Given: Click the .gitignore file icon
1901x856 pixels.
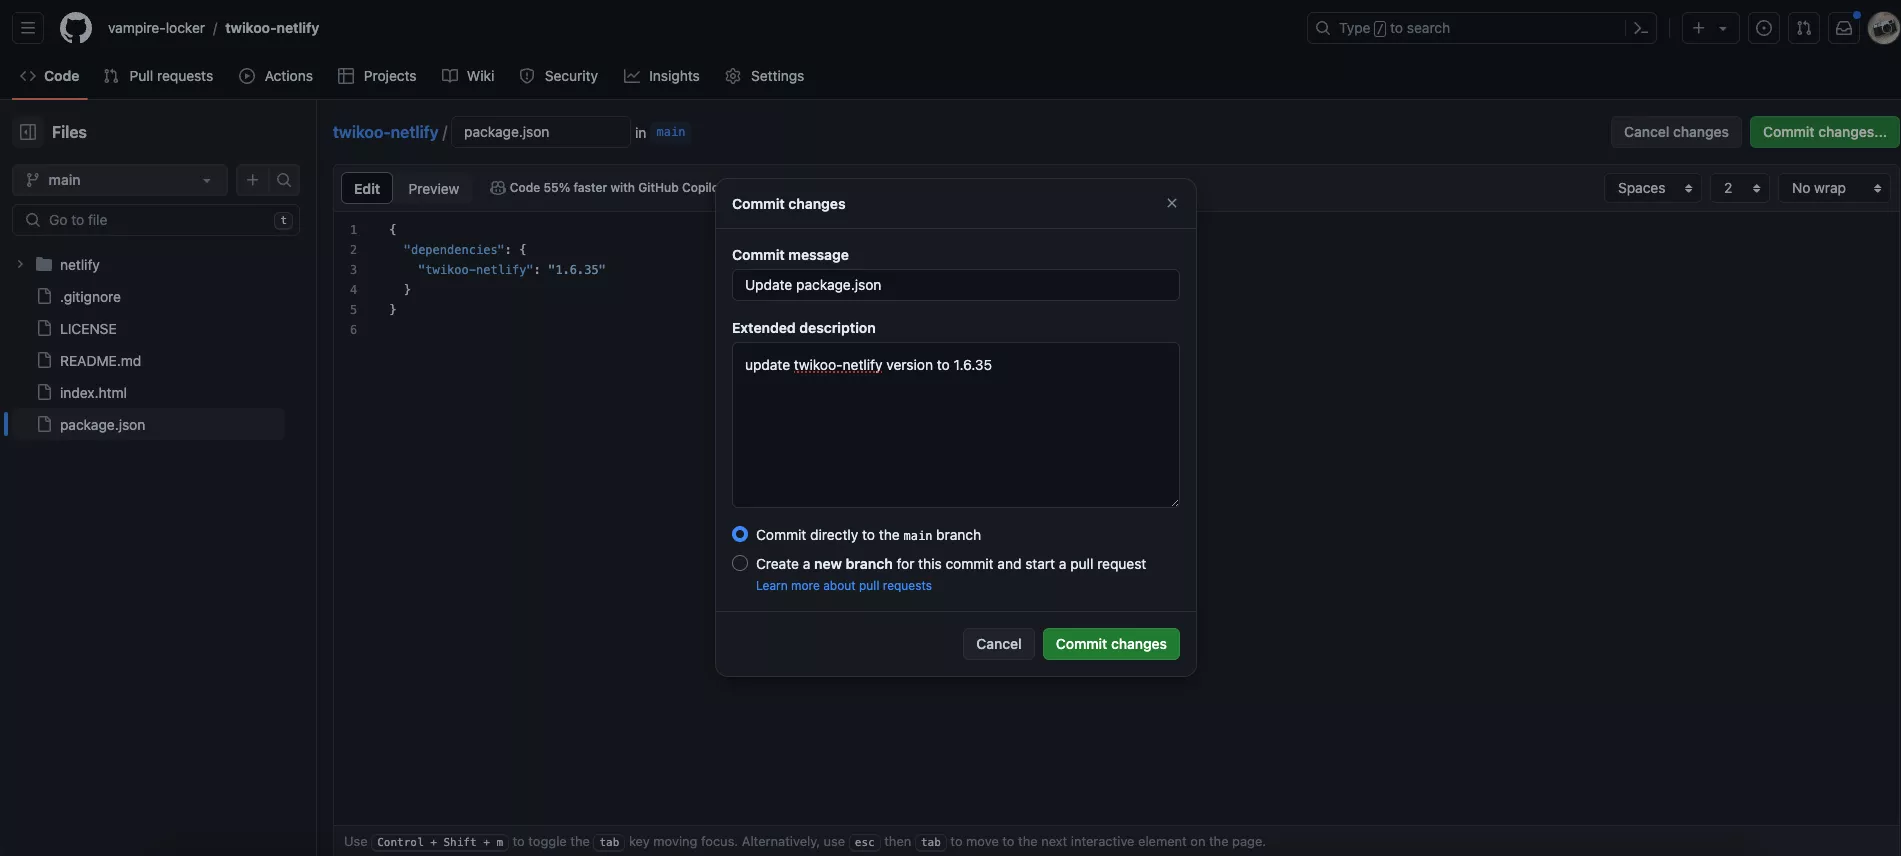Looking at the screenshot, I should [44, 297].
